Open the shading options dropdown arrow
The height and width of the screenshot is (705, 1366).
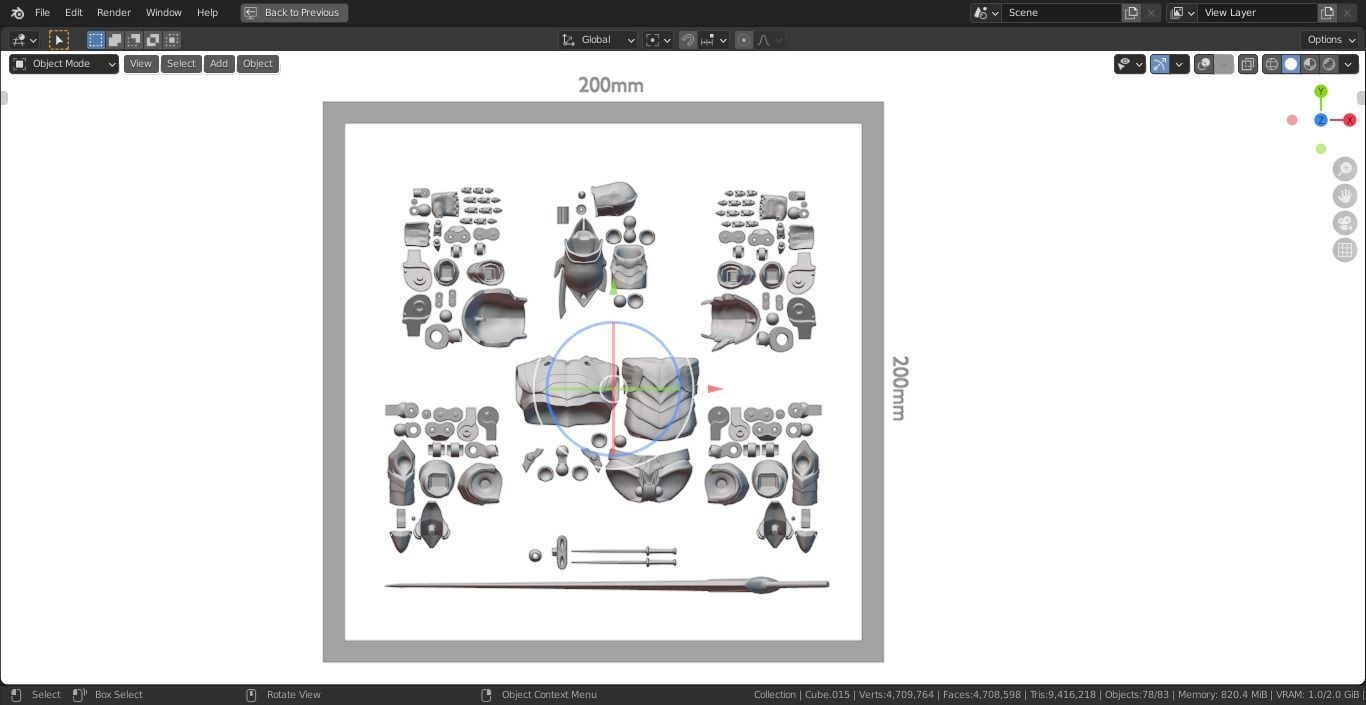1348,64
